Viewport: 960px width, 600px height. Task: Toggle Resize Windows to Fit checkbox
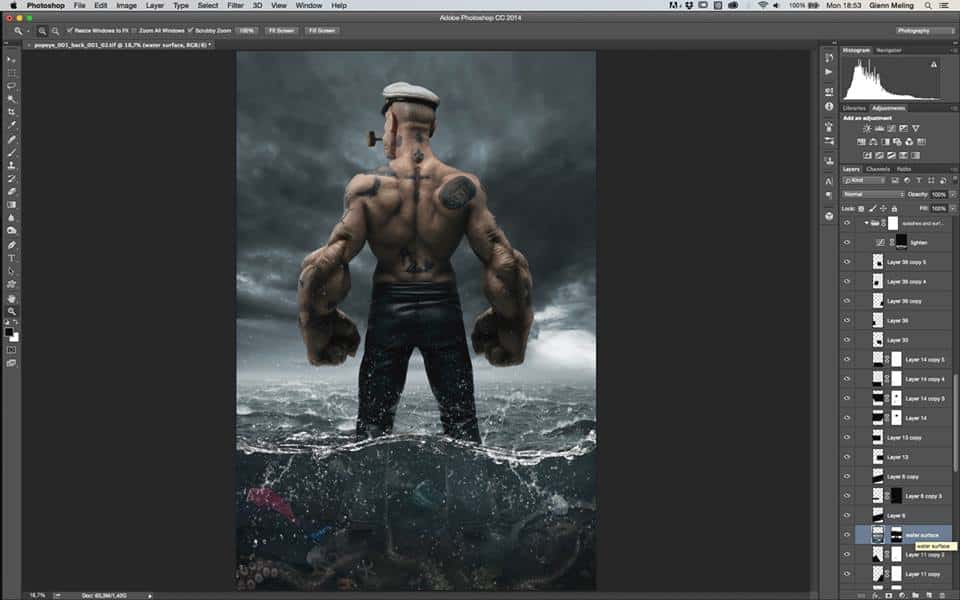(x=69, y=31)
